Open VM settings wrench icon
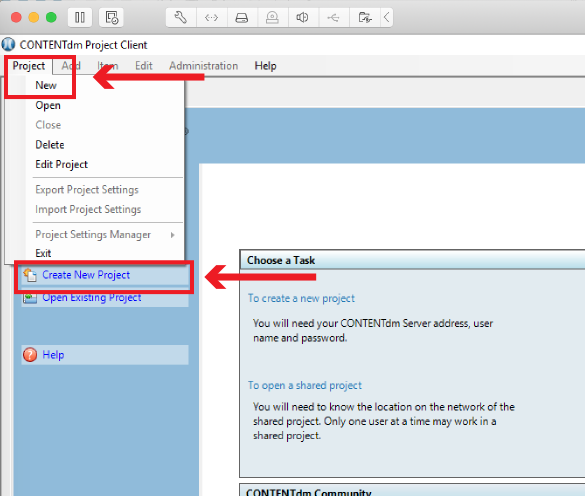The height and width of the screenshot is (496, 585). coord(181,17)
